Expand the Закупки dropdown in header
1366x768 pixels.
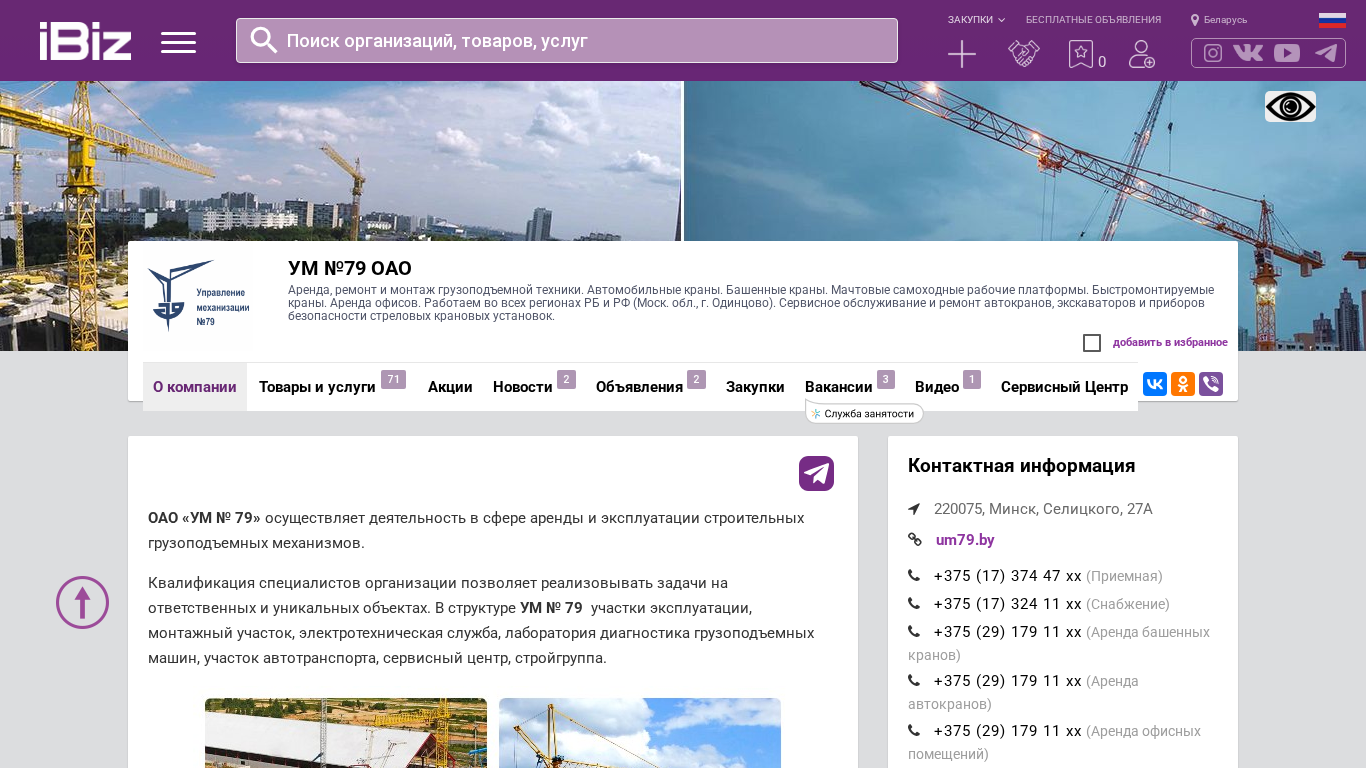tap(976, 20)
